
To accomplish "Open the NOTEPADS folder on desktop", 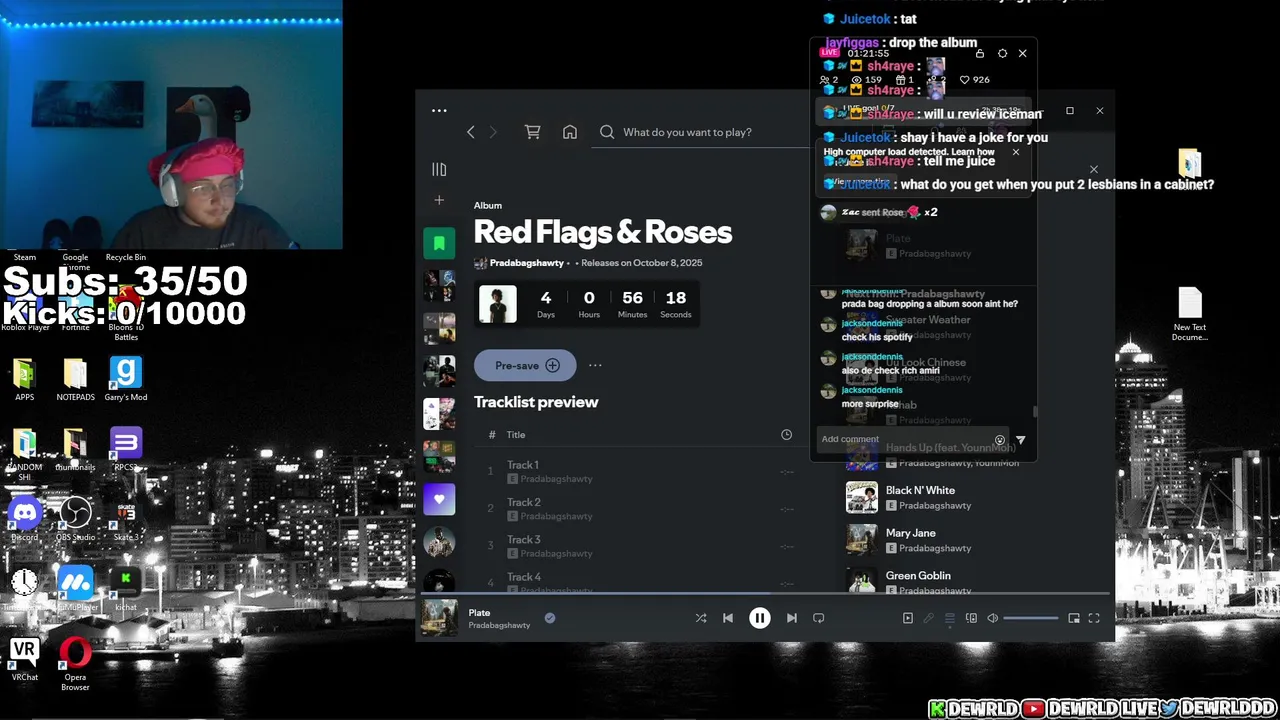I will 75,378.
